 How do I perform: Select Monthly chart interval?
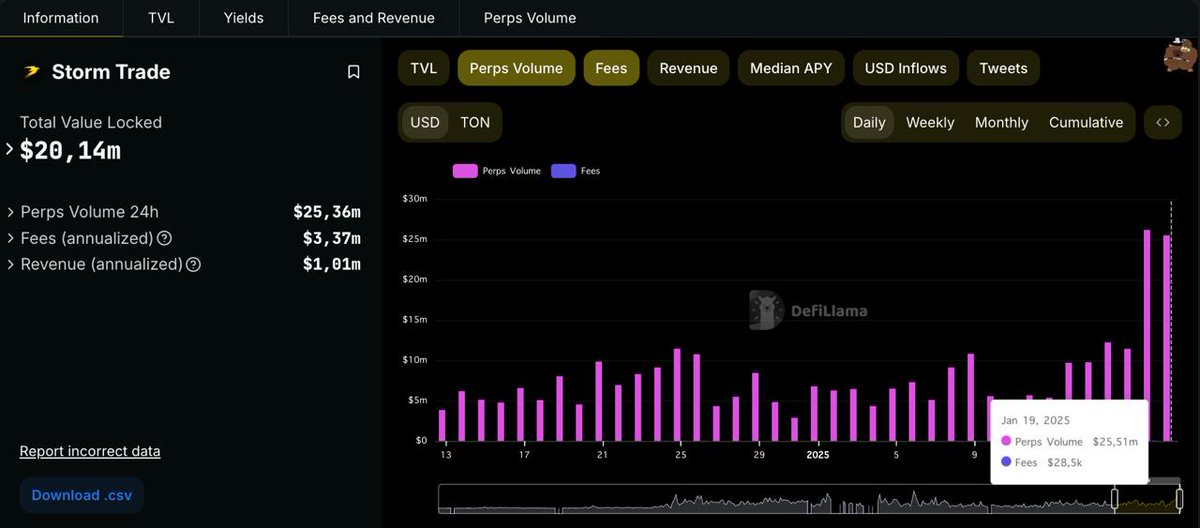(1001, 122)
